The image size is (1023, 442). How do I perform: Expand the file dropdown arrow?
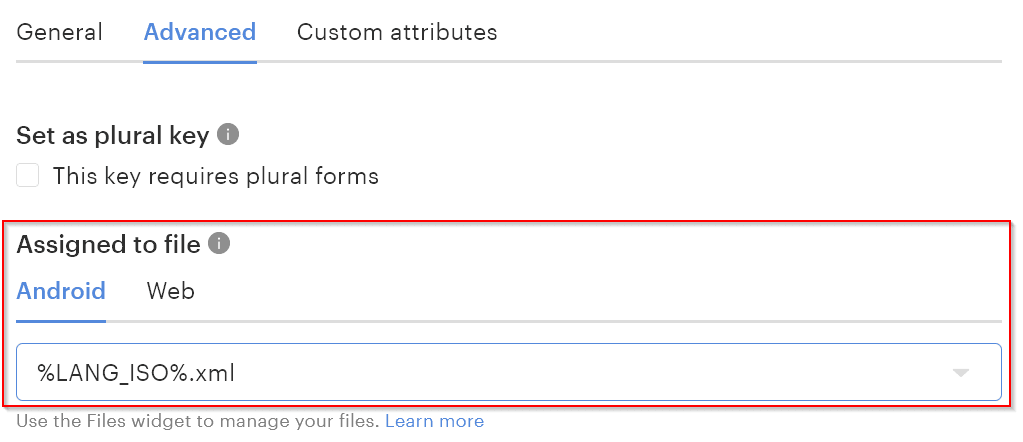coord(960,373)
